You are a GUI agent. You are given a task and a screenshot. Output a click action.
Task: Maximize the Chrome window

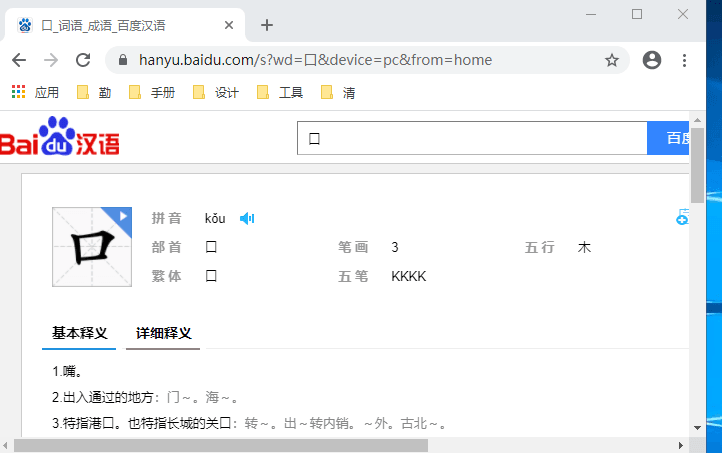pos(637,14)
